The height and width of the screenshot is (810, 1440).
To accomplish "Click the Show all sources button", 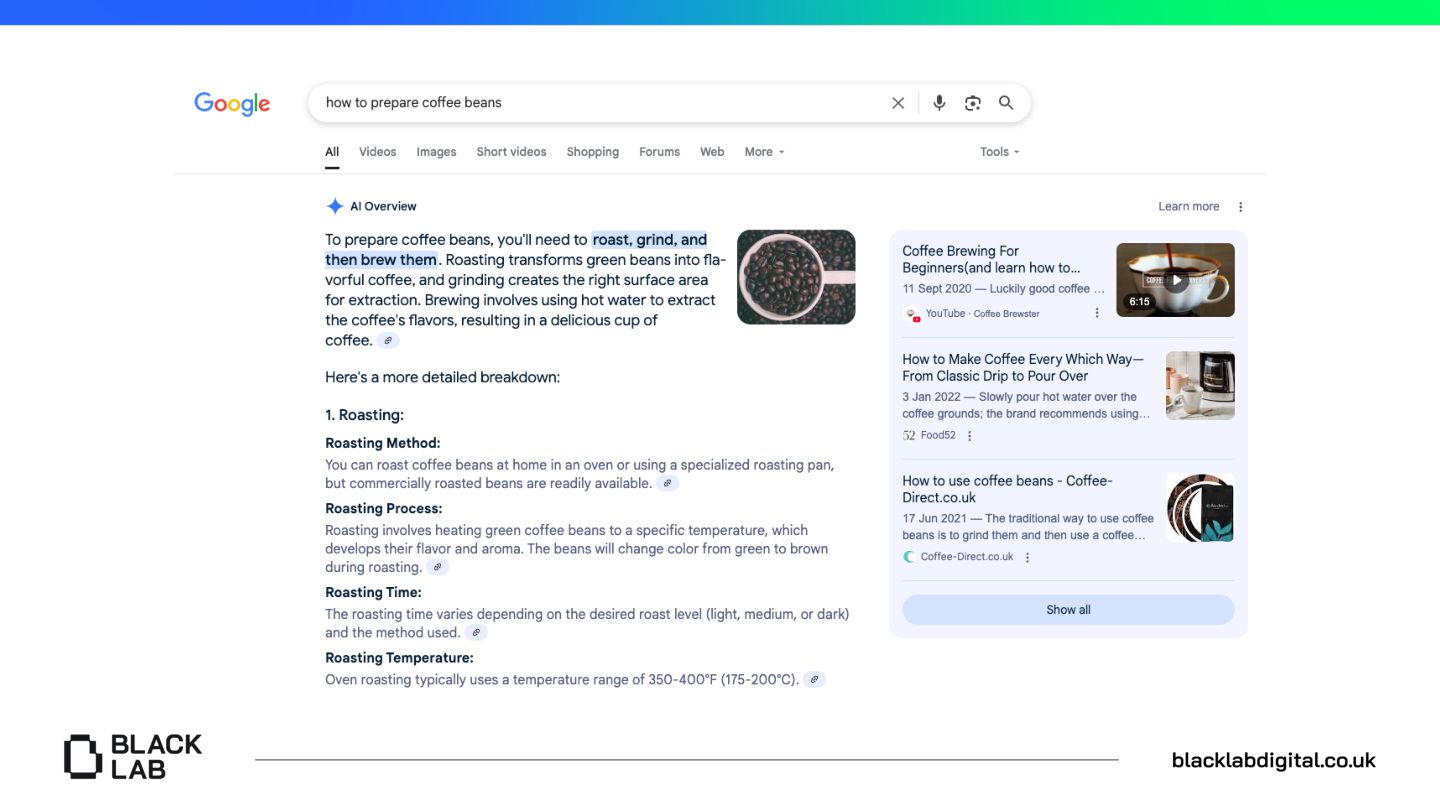I will pyautogui.click(x=1068, y=610).
